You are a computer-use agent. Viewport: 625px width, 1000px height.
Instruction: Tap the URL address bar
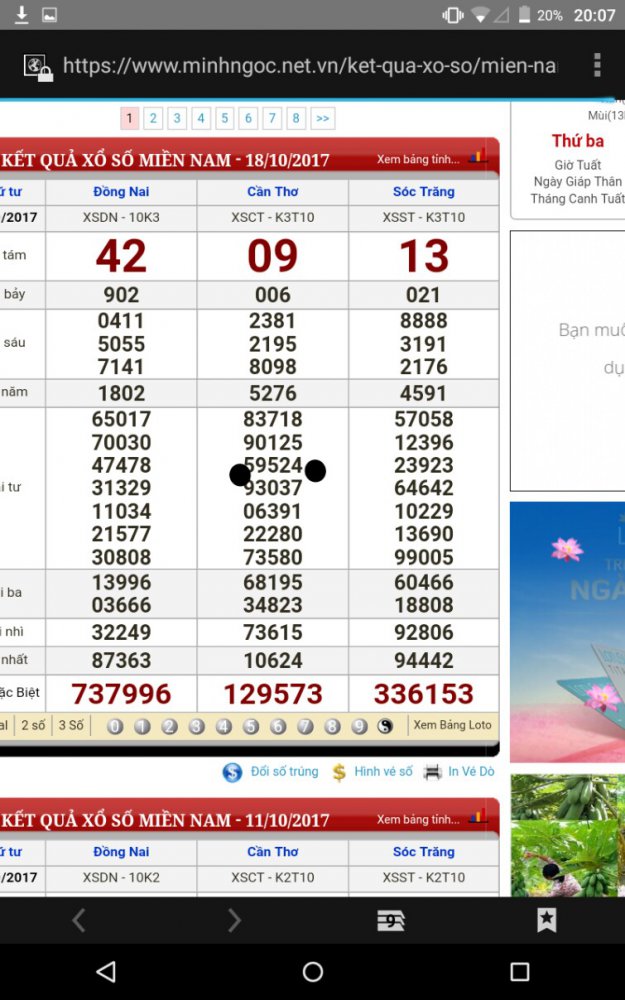[309, 66]
